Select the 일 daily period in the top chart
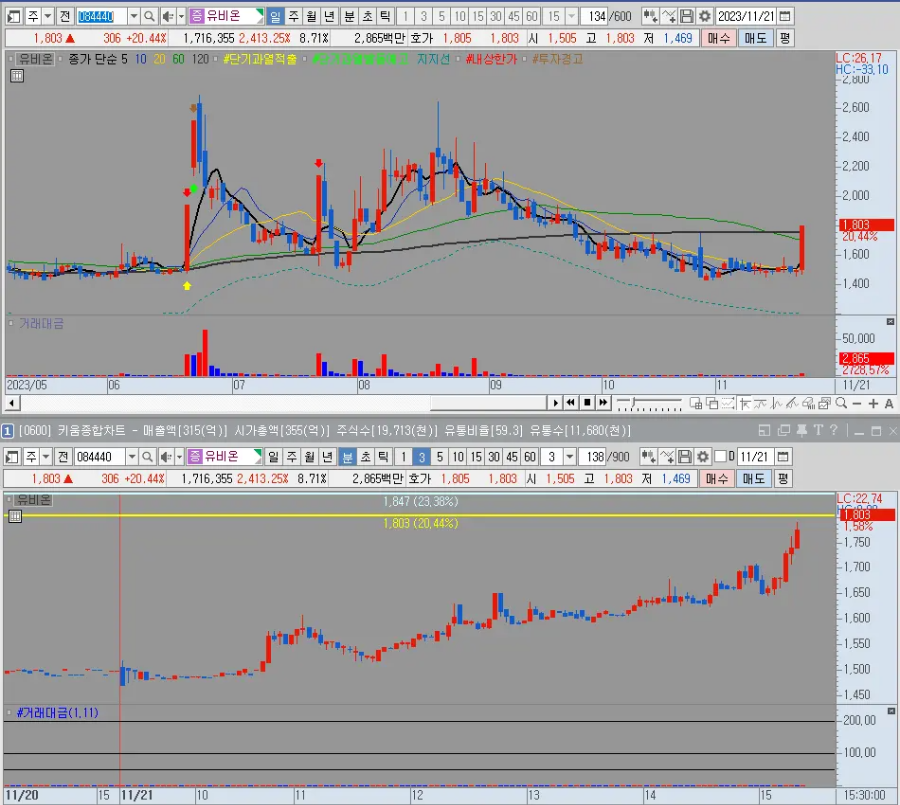This screenshot has width=900, height=805. (276, 16)
